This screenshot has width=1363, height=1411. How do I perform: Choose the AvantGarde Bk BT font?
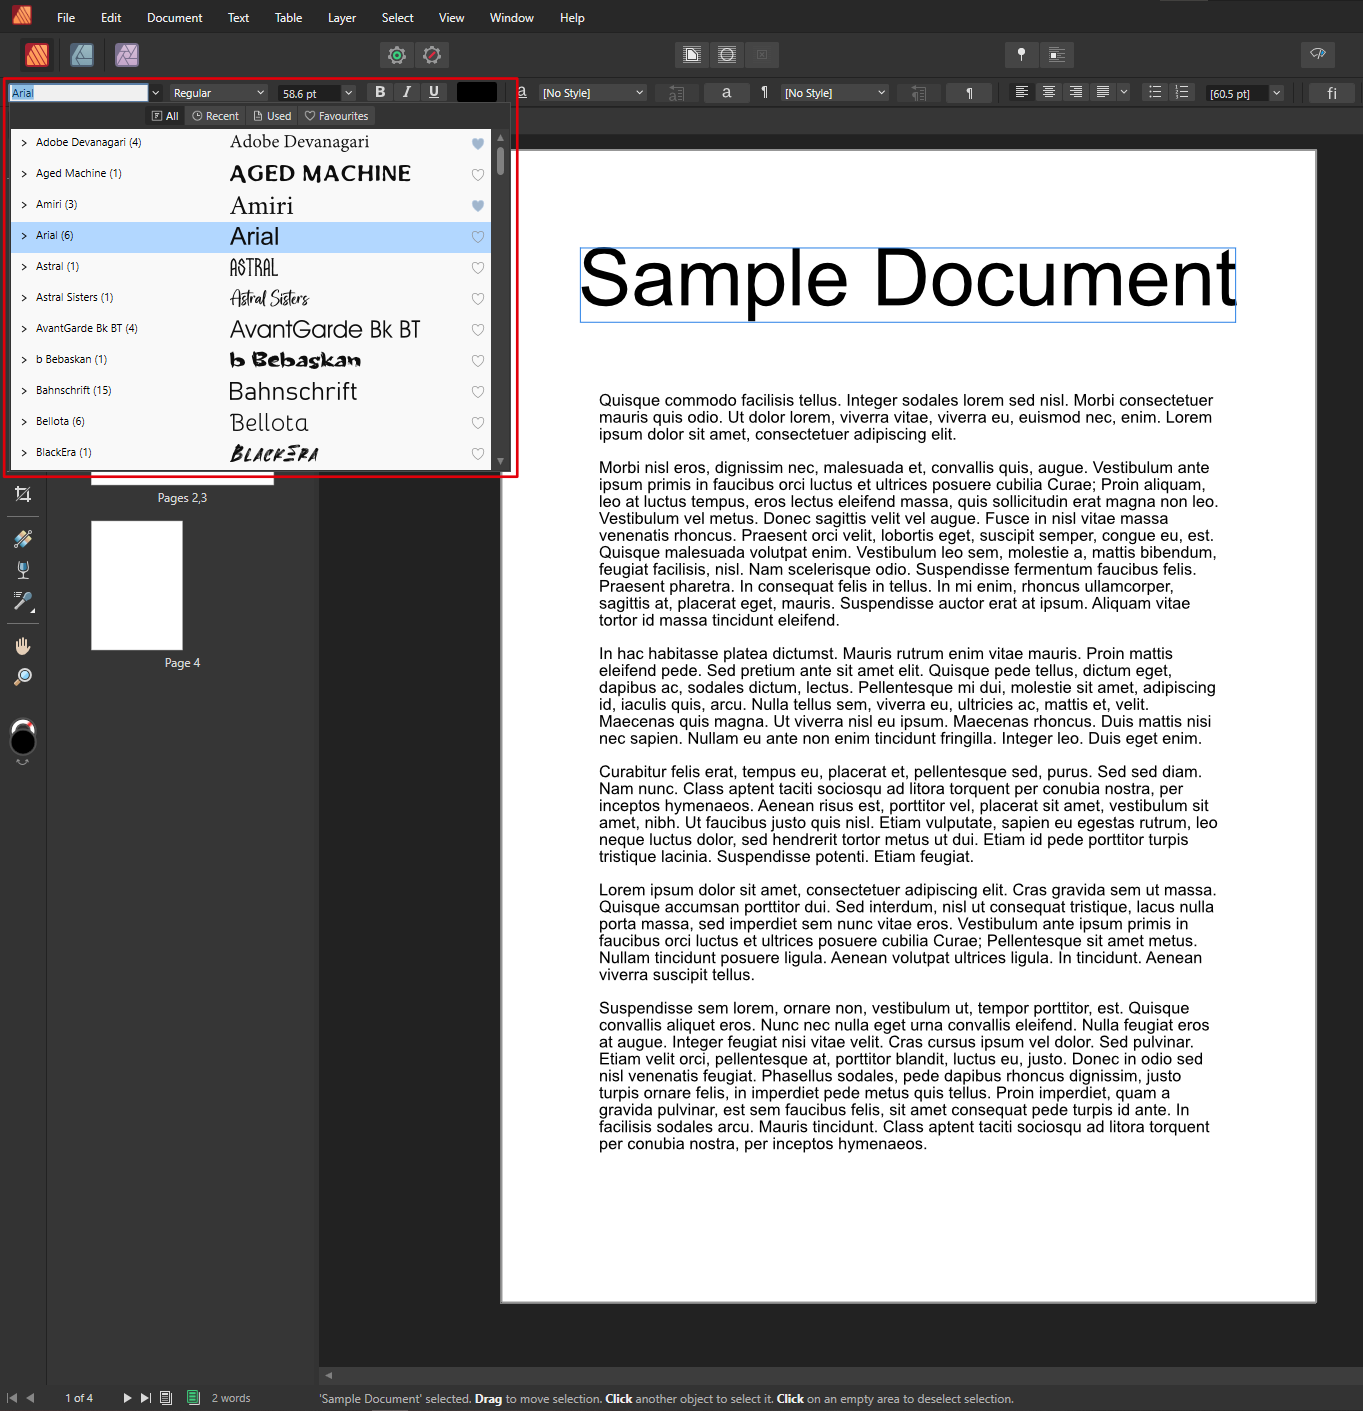(325, 329)
